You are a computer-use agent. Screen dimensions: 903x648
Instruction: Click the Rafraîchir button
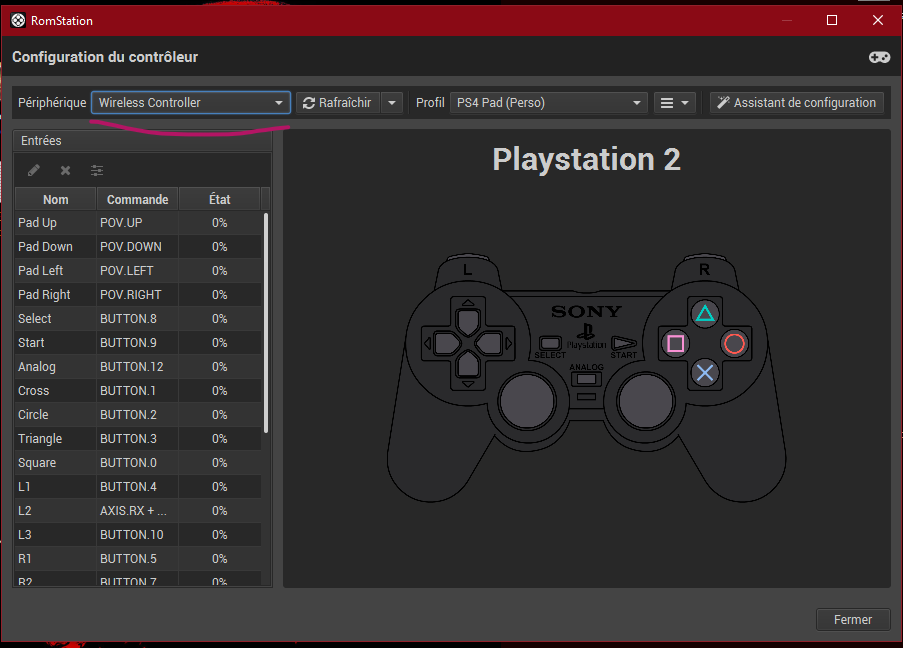[338, 103]
